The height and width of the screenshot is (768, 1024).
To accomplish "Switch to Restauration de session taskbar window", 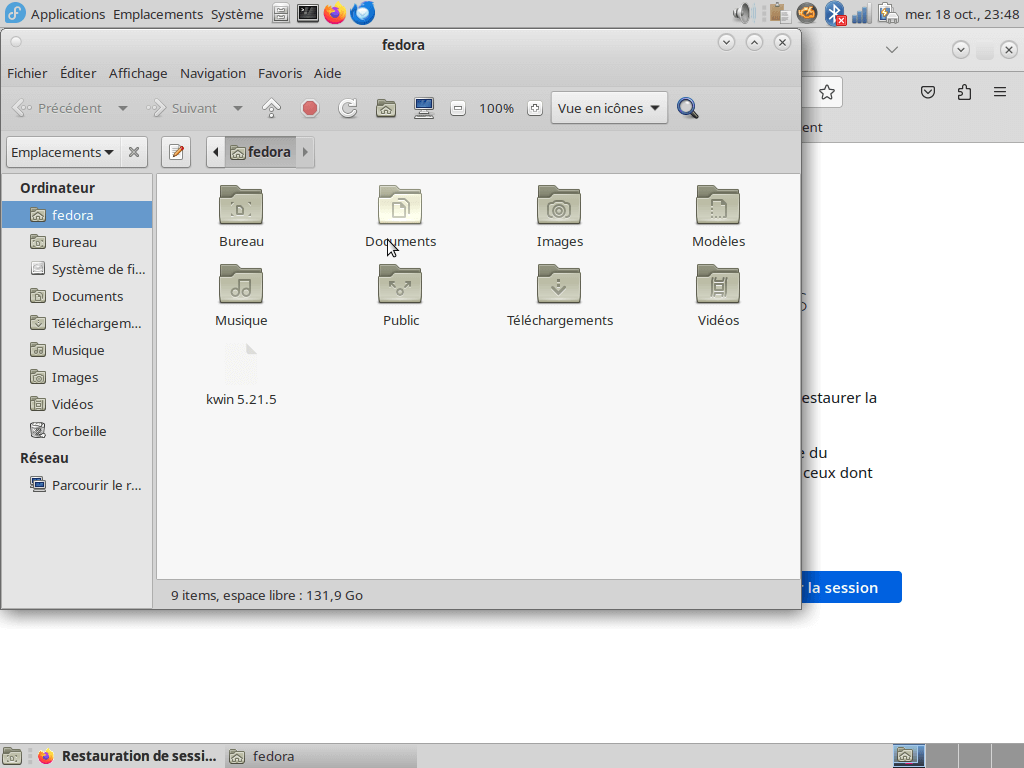I will 127,756.
